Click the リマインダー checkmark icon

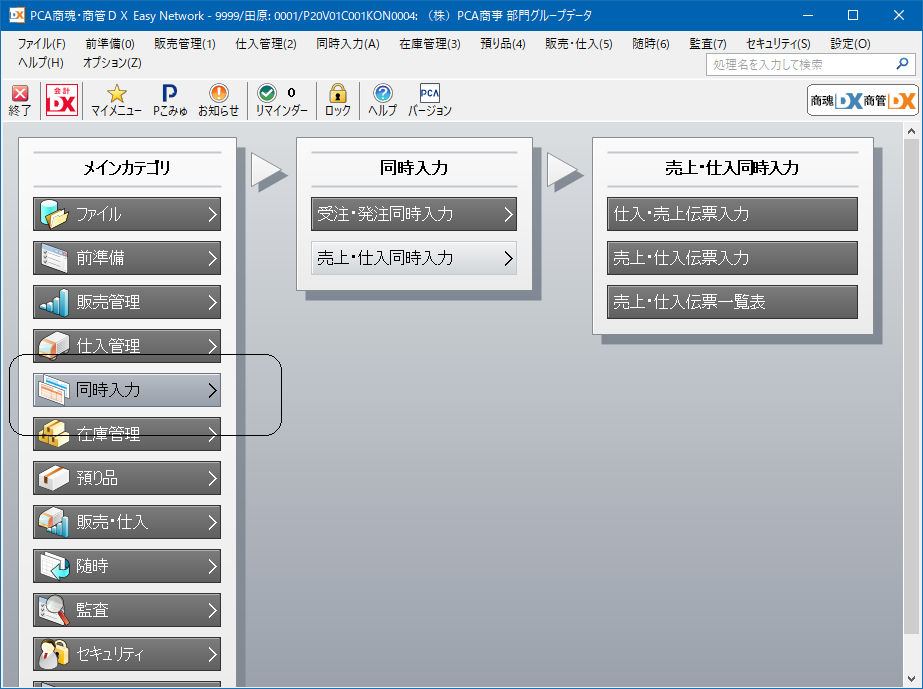coord(281,101)
